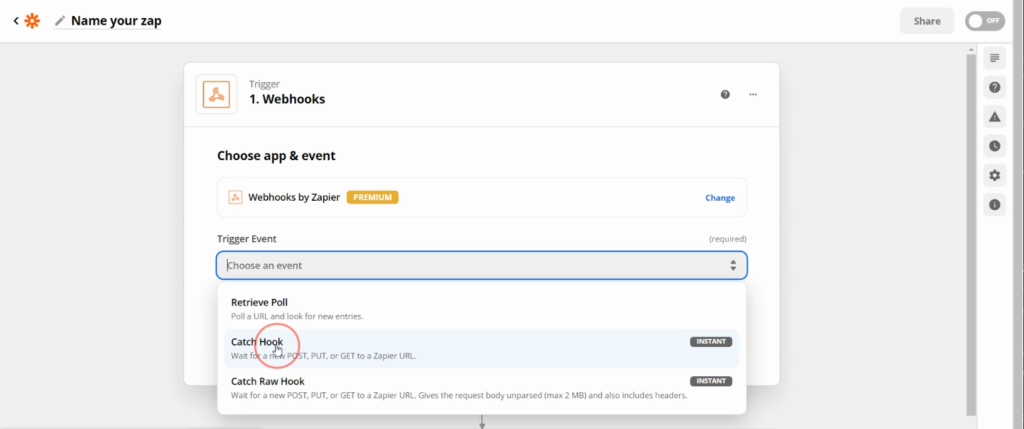The width and height of the screenshot is (1024, 429).
Task: Click the trigger step help question icon
Action: [x=725, y=95]
